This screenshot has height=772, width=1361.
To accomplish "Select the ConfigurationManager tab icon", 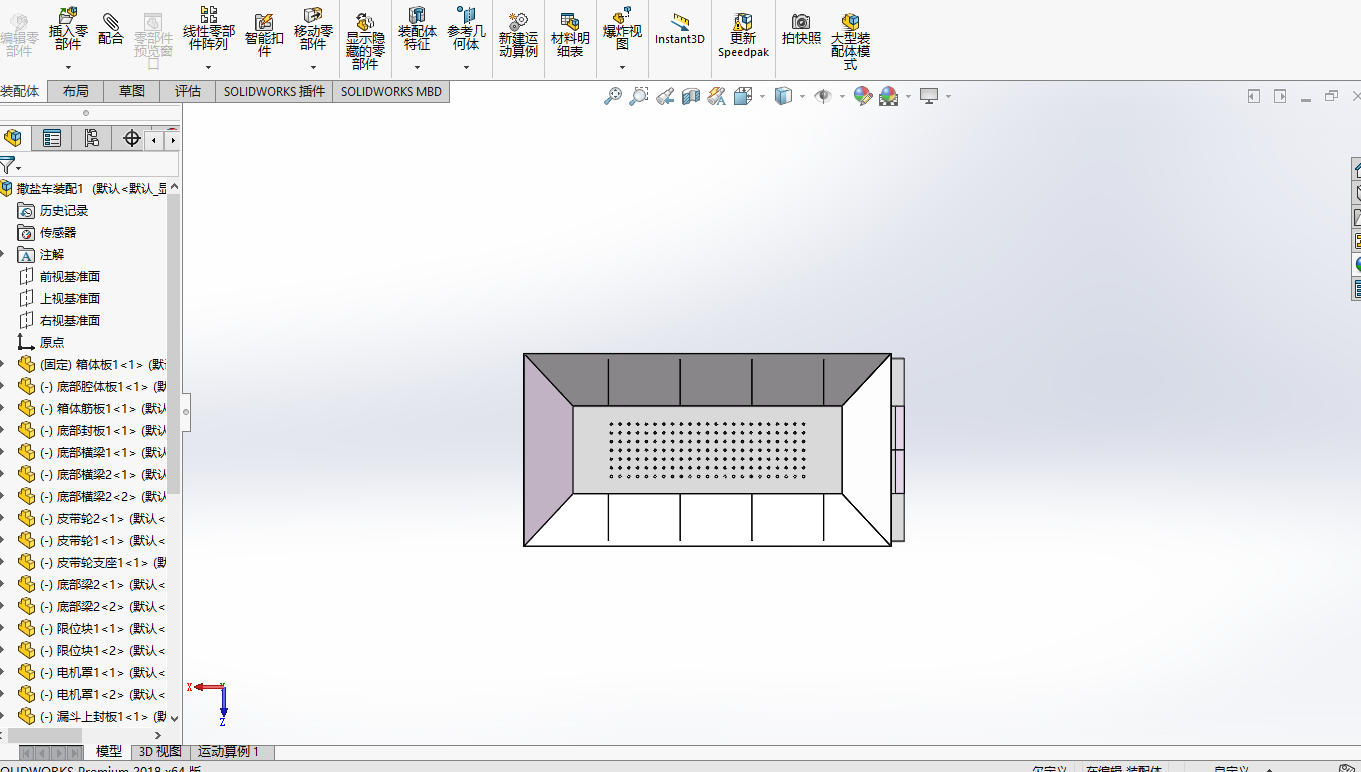I will click(x=91, y=138).
